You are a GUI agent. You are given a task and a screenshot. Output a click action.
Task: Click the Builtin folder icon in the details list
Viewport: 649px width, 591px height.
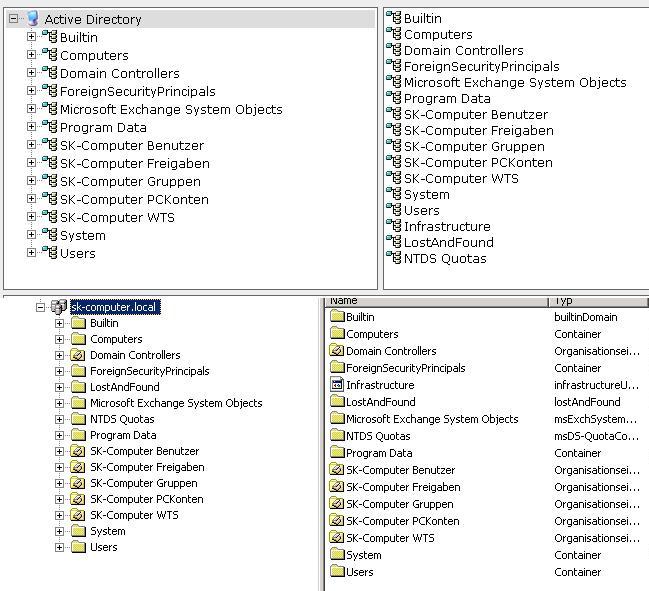pyautogui.click(x=337, y=317)
